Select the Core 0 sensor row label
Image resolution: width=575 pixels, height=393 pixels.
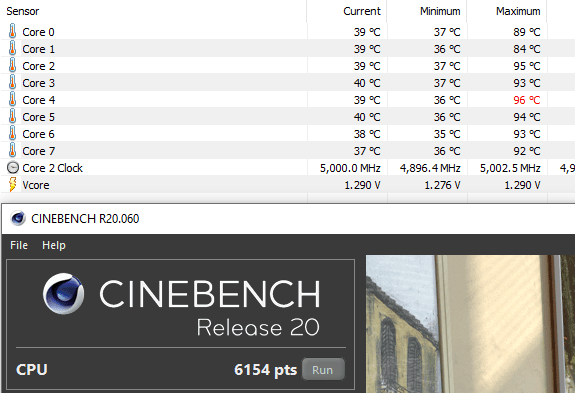click(x=38, y=32)
